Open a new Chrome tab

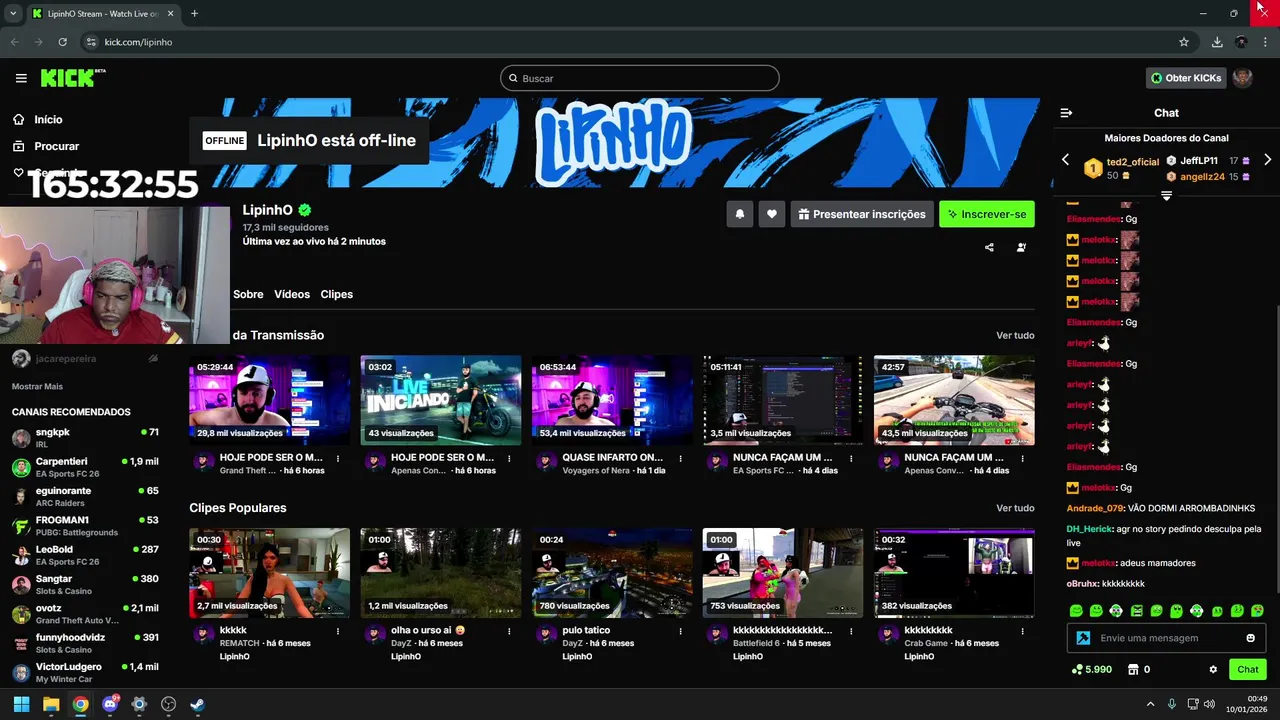pyautogui.click(x=194, y=13)
